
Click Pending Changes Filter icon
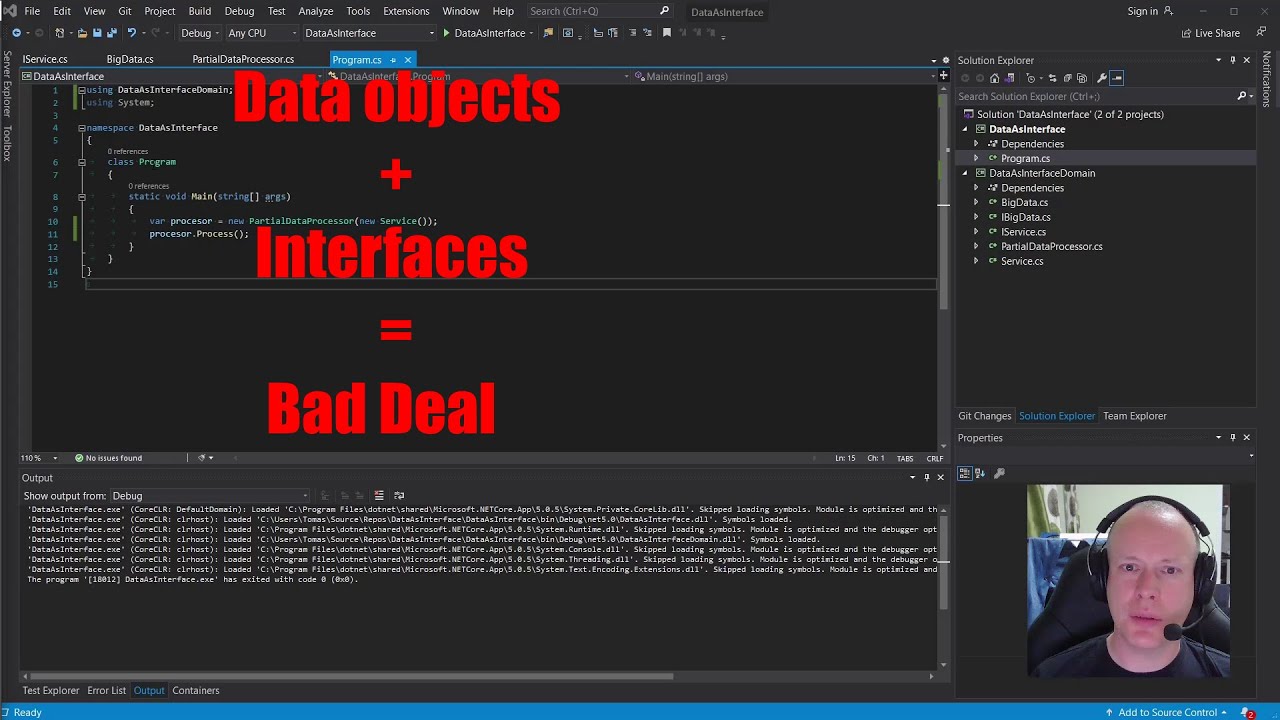point(1031,78)
